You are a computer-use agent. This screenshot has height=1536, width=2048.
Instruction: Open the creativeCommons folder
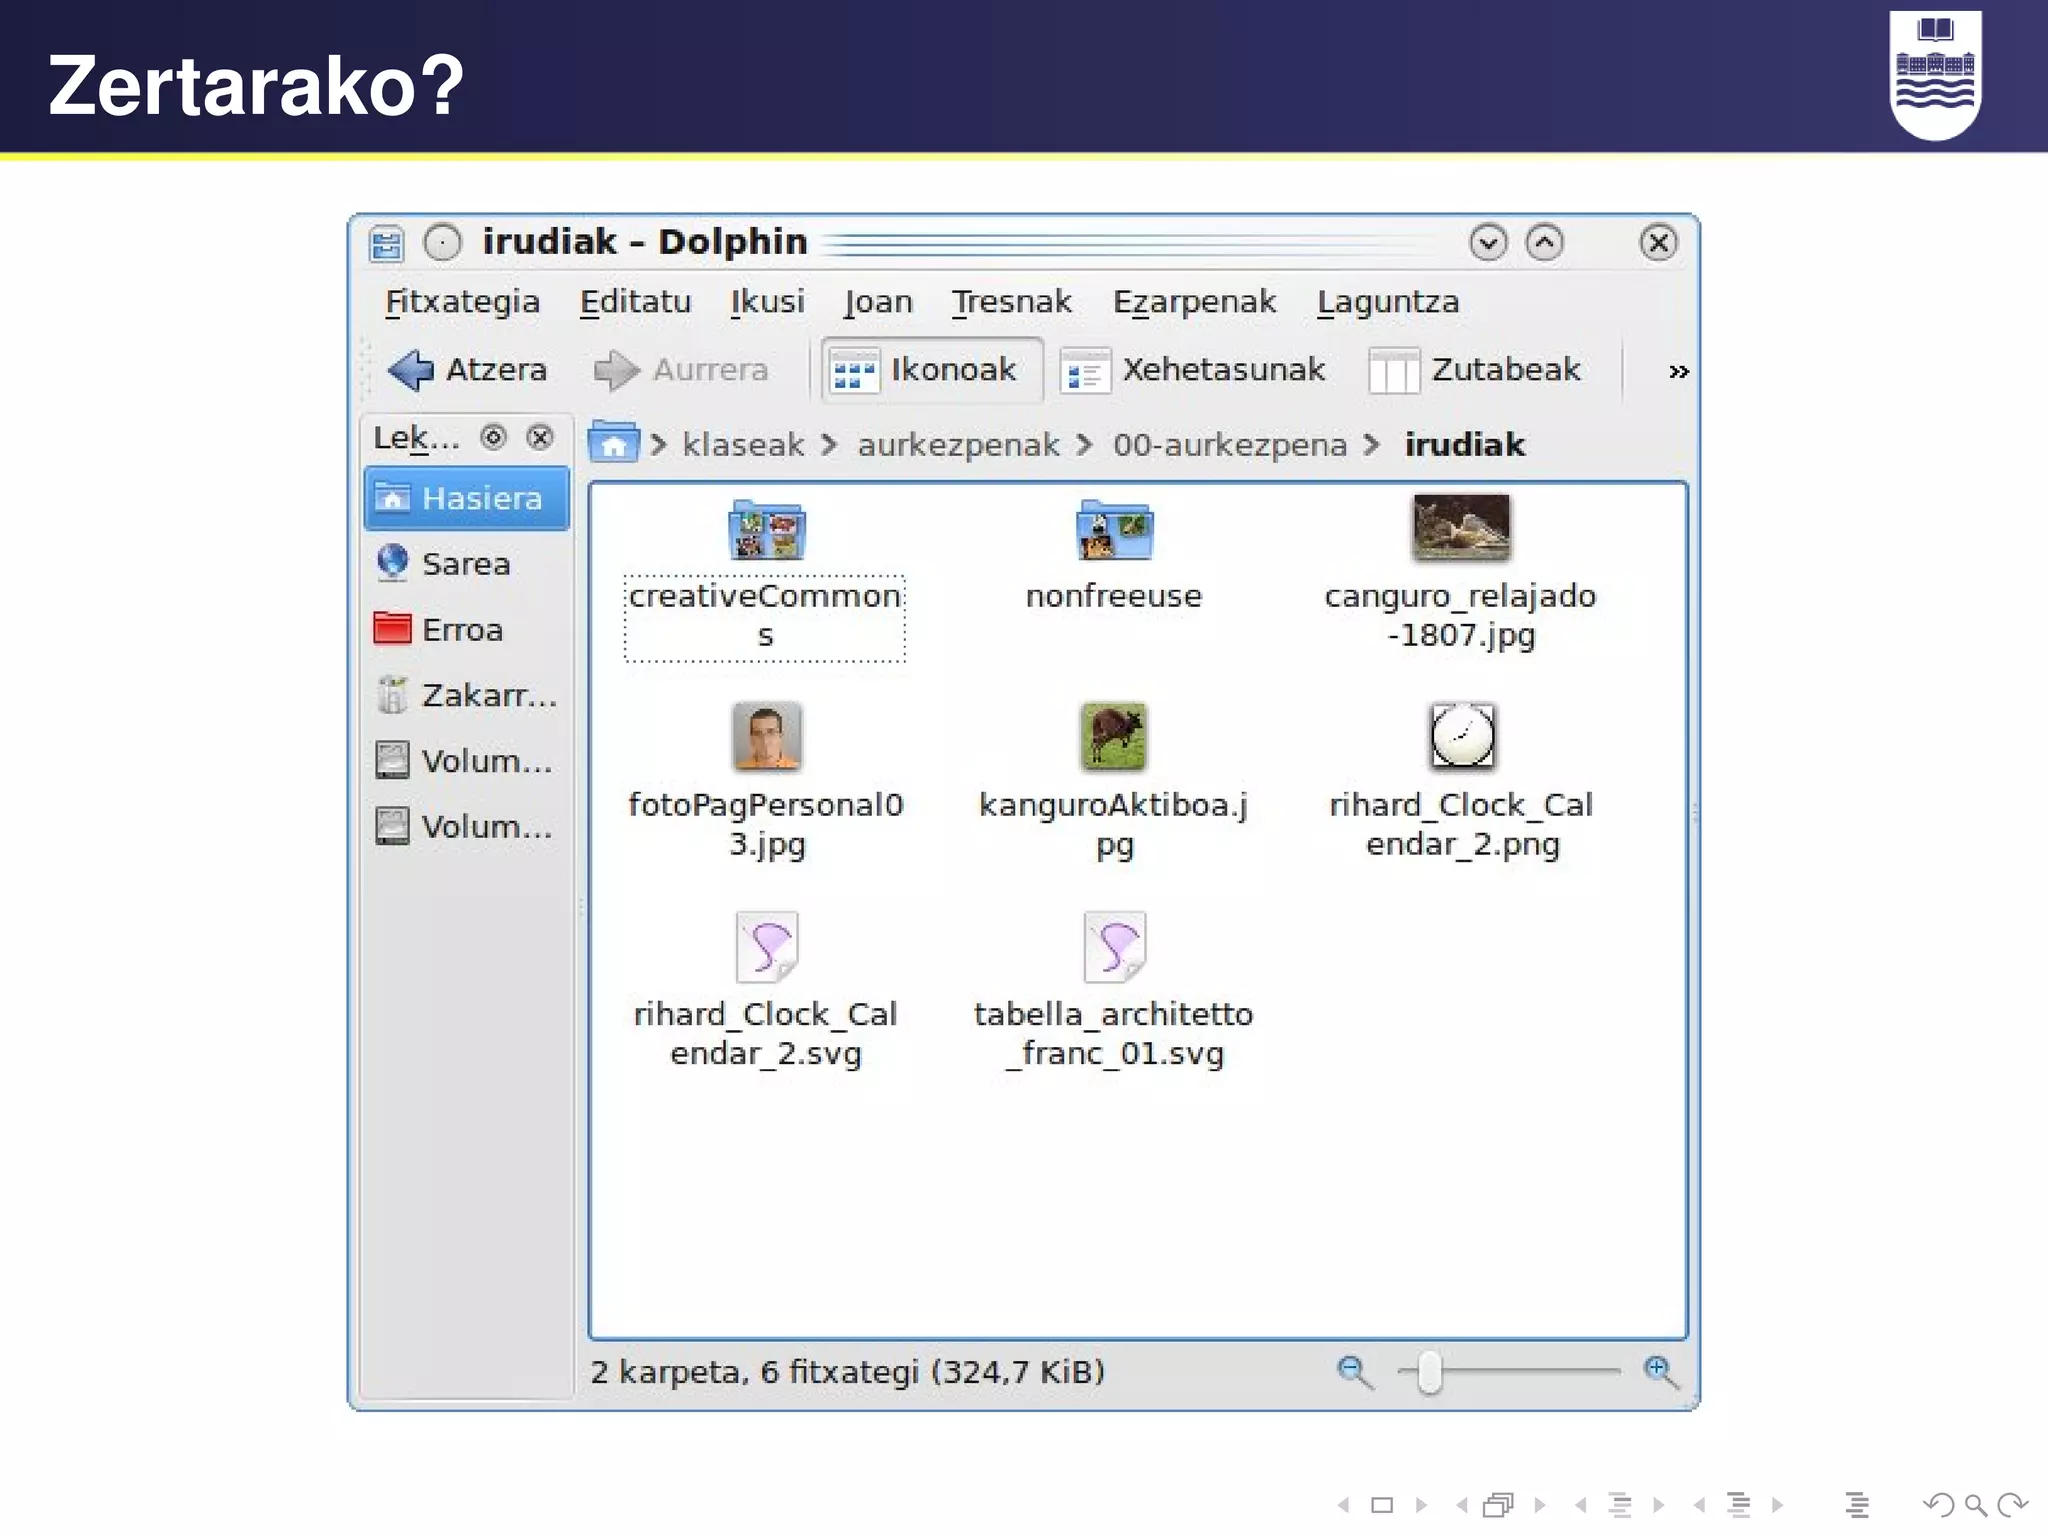tap(766, 530)
